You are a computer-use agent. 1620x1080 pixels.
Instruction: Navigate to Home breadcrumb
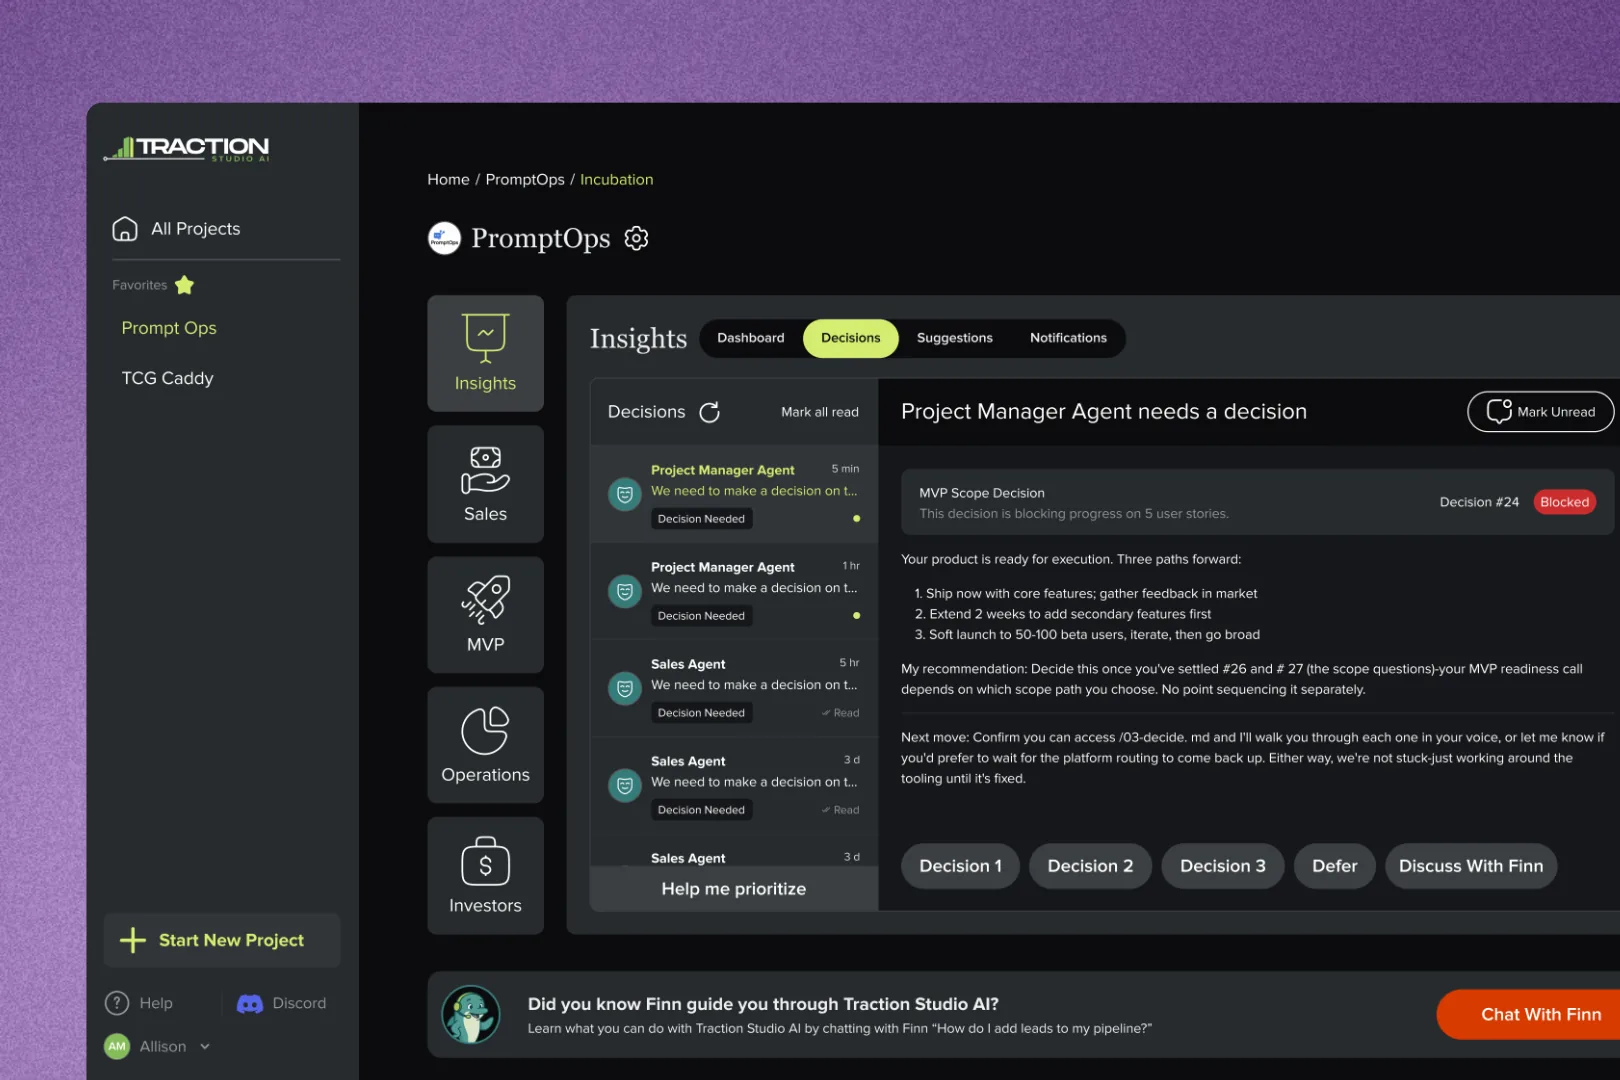[x=448, y=180]
